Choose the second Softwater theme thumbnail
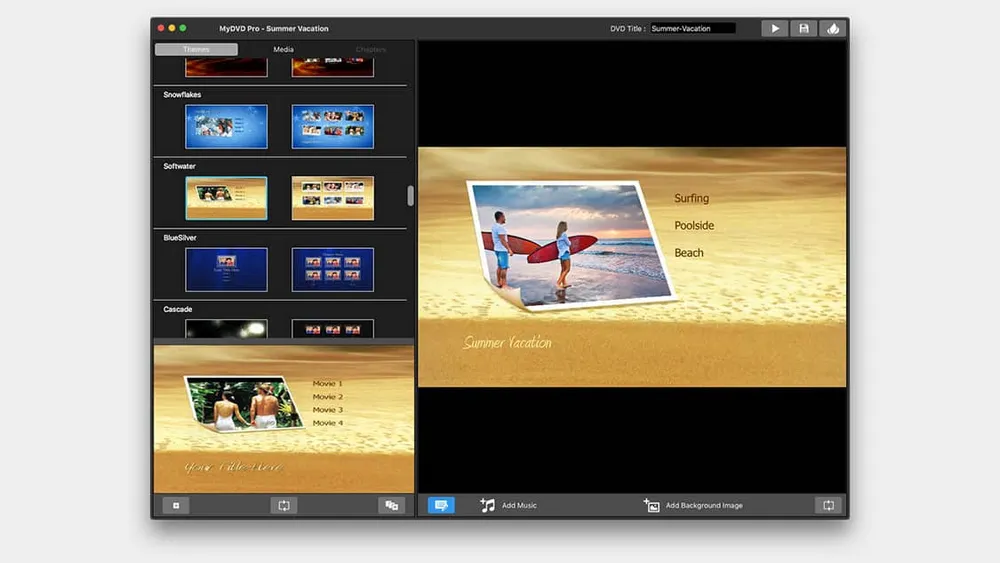Viewport: 1000px width, 563px height. (332, 198)
